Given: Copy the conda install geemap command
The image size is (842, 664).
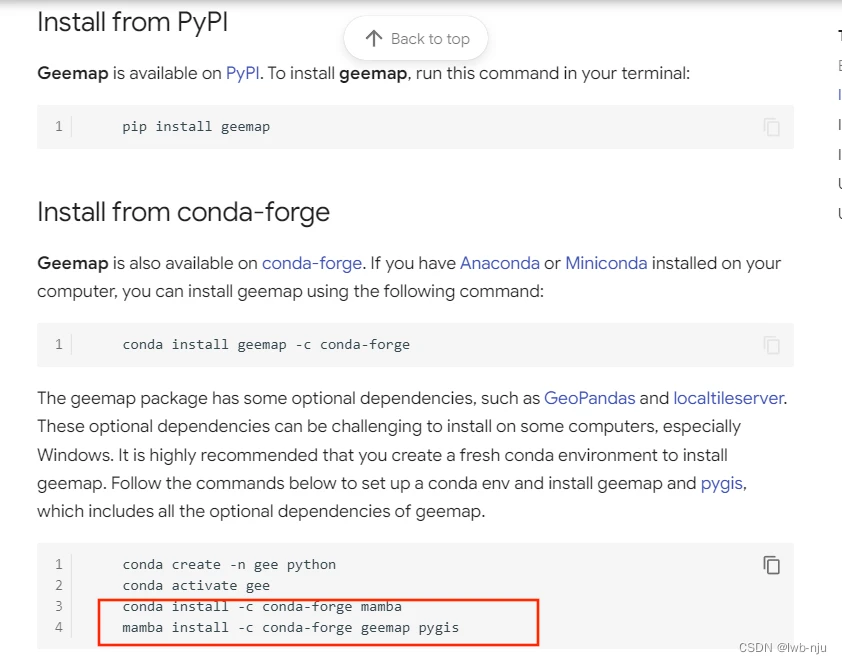Looking at the screenshot, I should [771, 345].
